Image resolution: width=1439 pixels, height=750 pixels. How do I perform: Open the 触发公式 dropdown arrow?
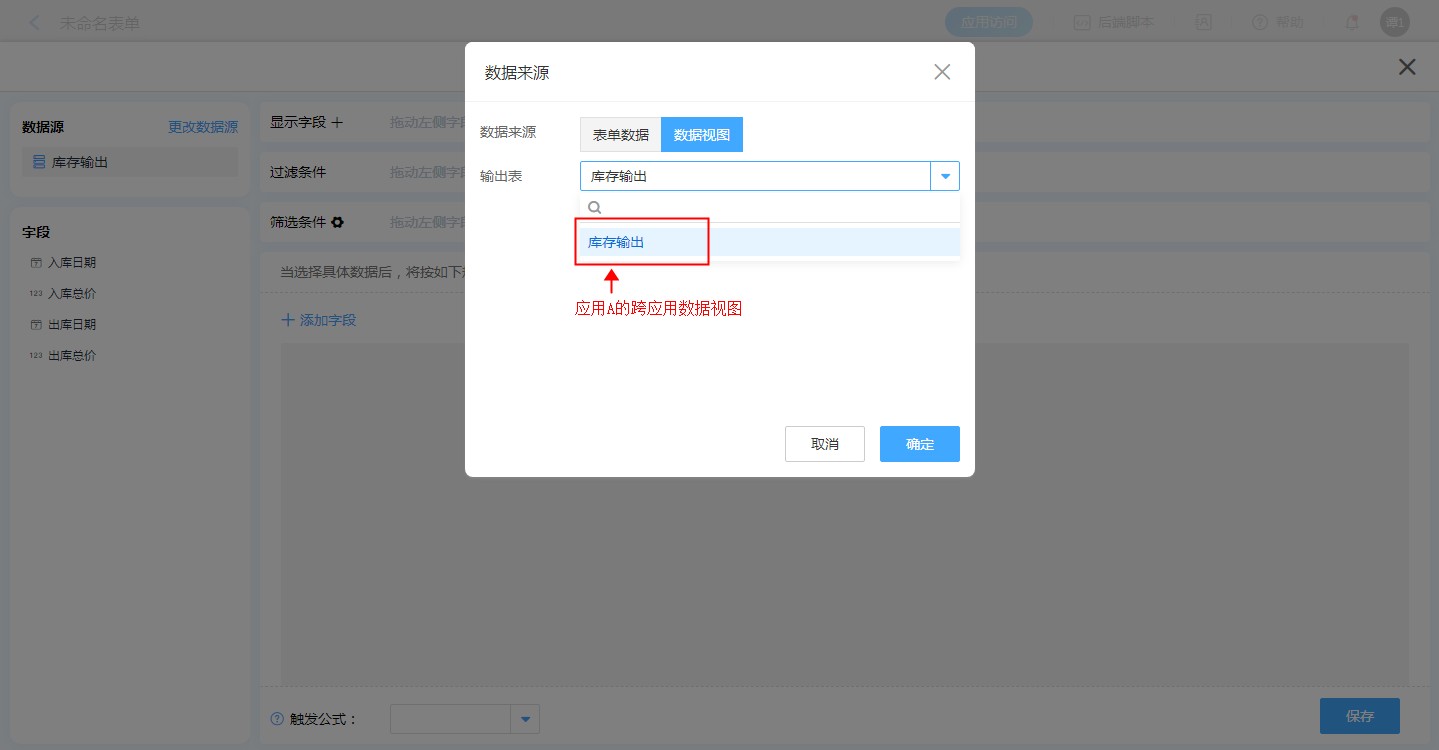525,719
